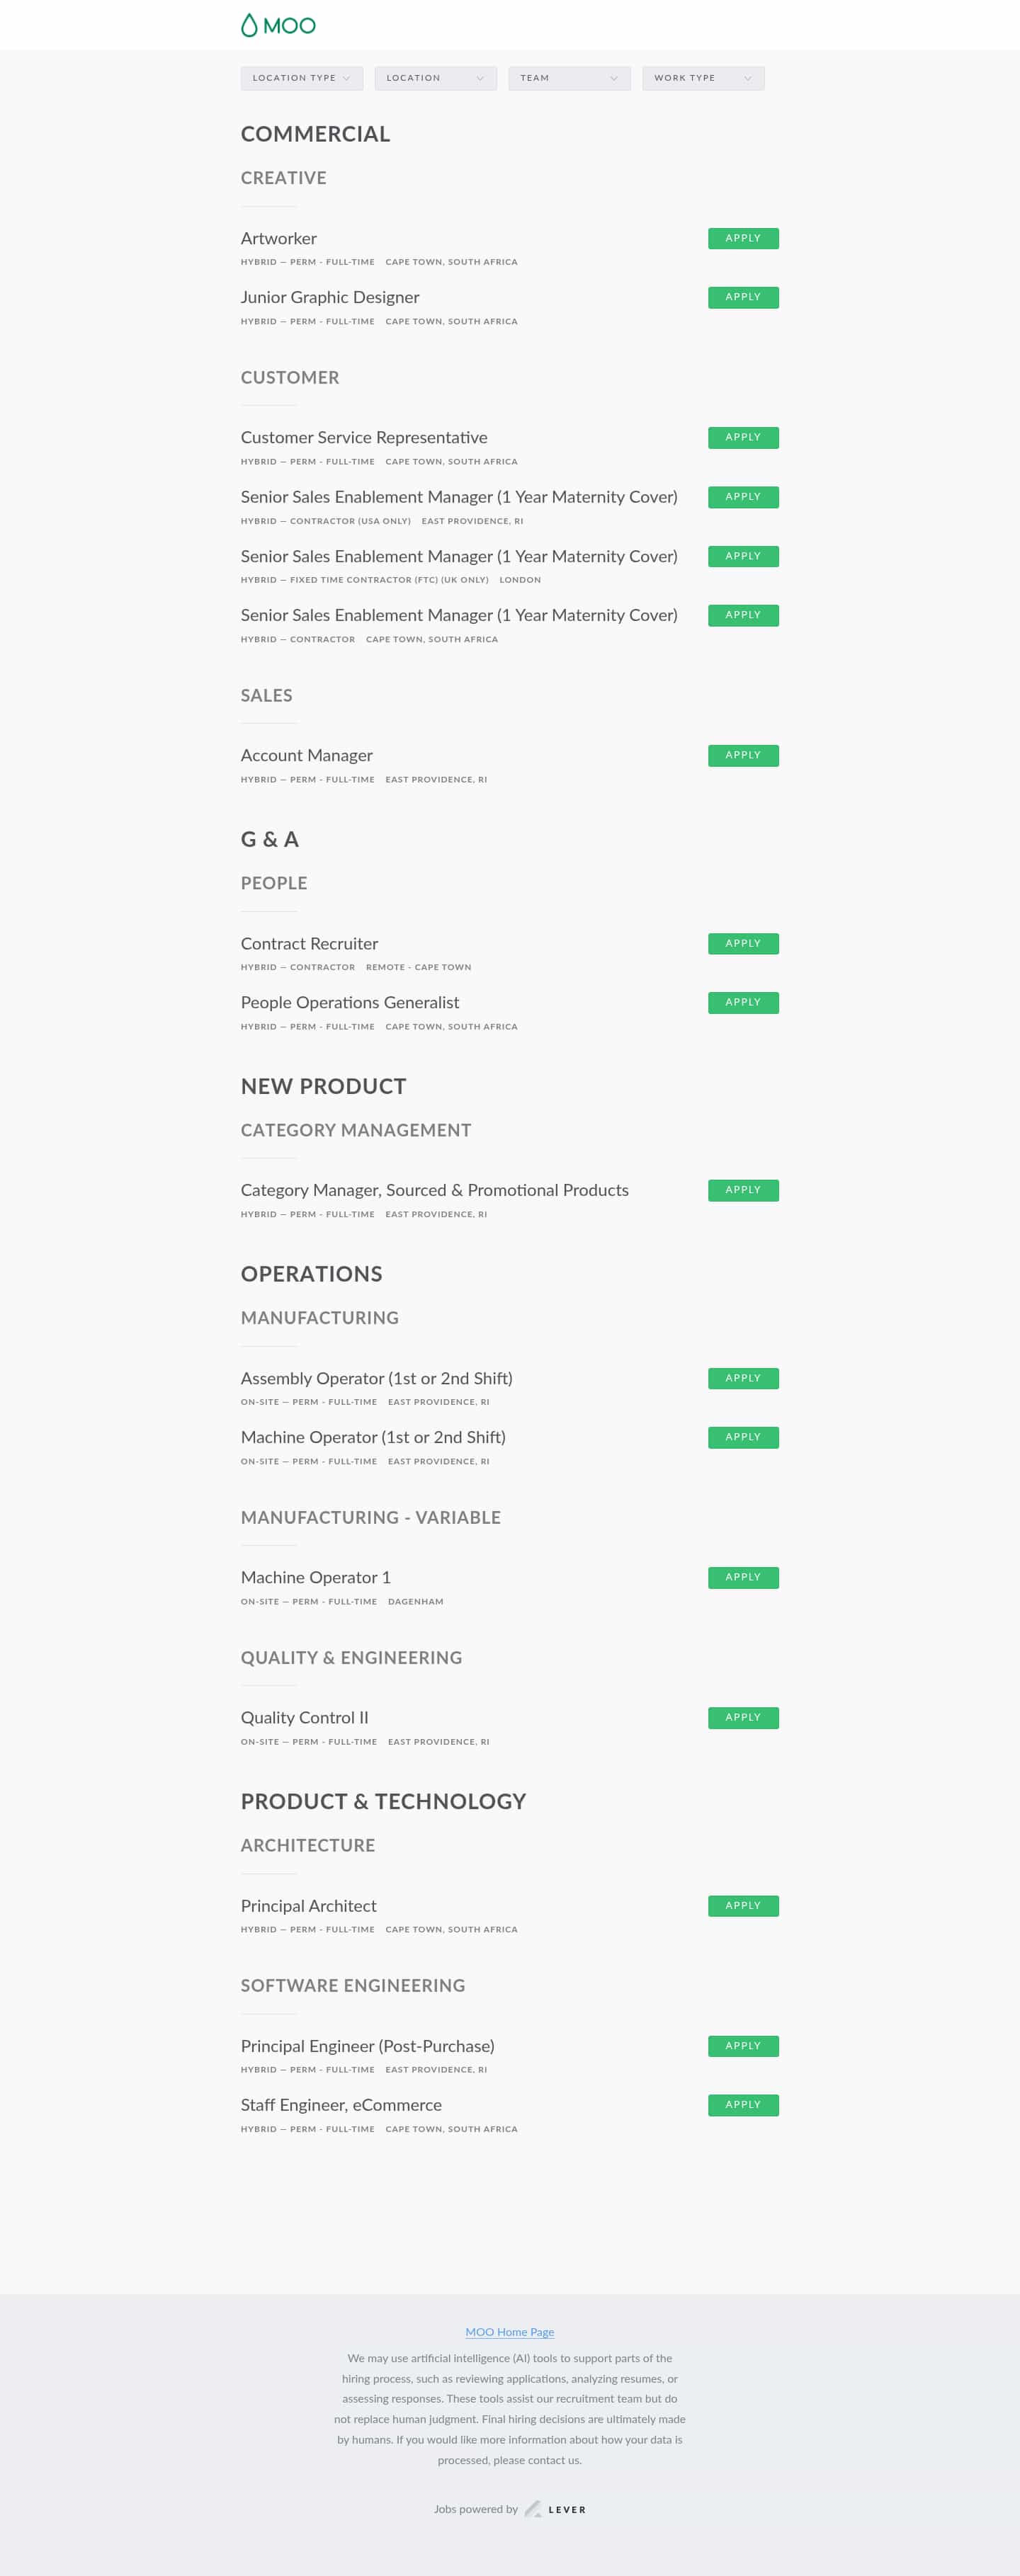Select the Principal Engineer (Post-Purchase) job title
The image size is (1020, 2576).
click(367, 2046)
